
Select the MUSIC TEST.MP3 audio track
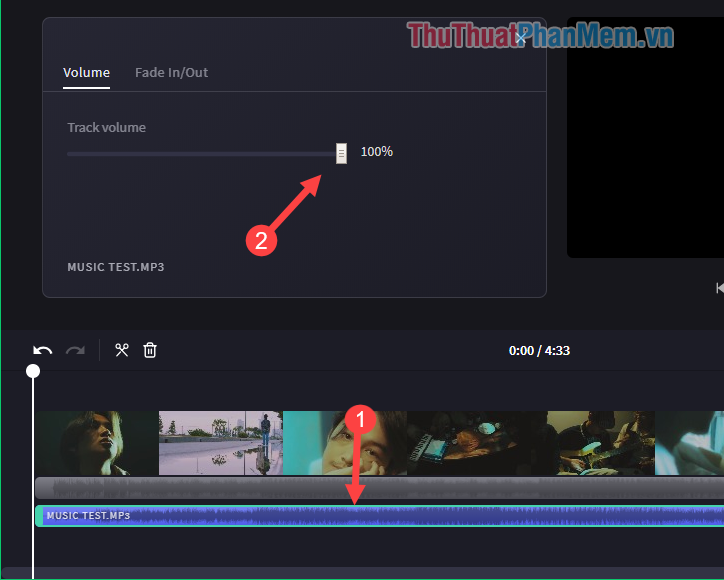(x=380, y=516)
